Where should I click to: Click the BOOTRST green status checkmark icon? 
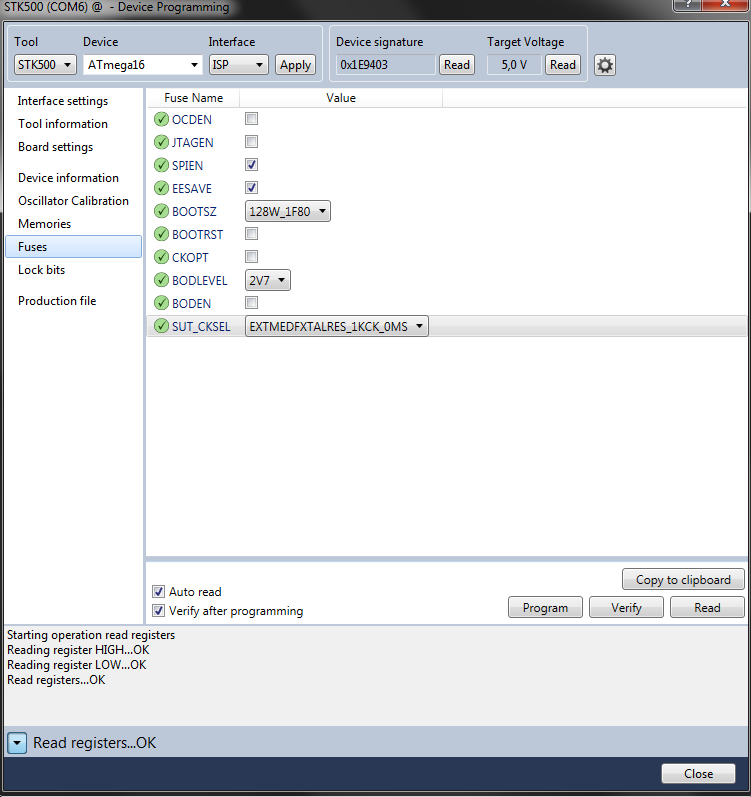click(x=161, y=234)
